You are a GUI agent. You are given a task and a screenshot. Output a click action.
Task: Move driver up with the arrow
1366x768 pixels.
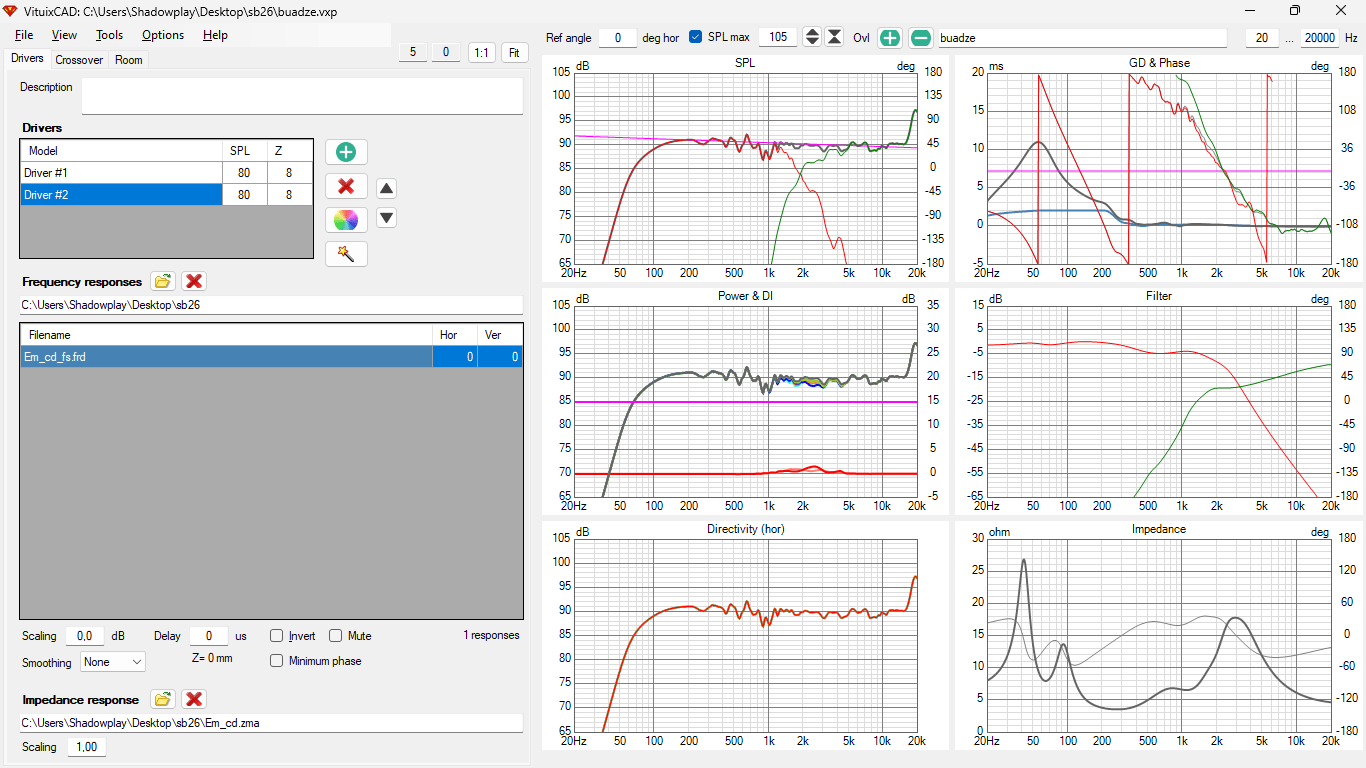[387, 188]
